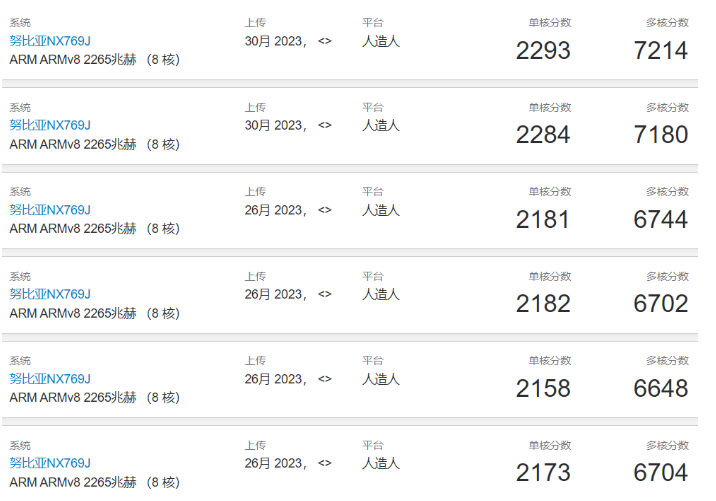Select the 7214 multi-core score
This screenshot has width=716, height=501.
tap(661, 51)
